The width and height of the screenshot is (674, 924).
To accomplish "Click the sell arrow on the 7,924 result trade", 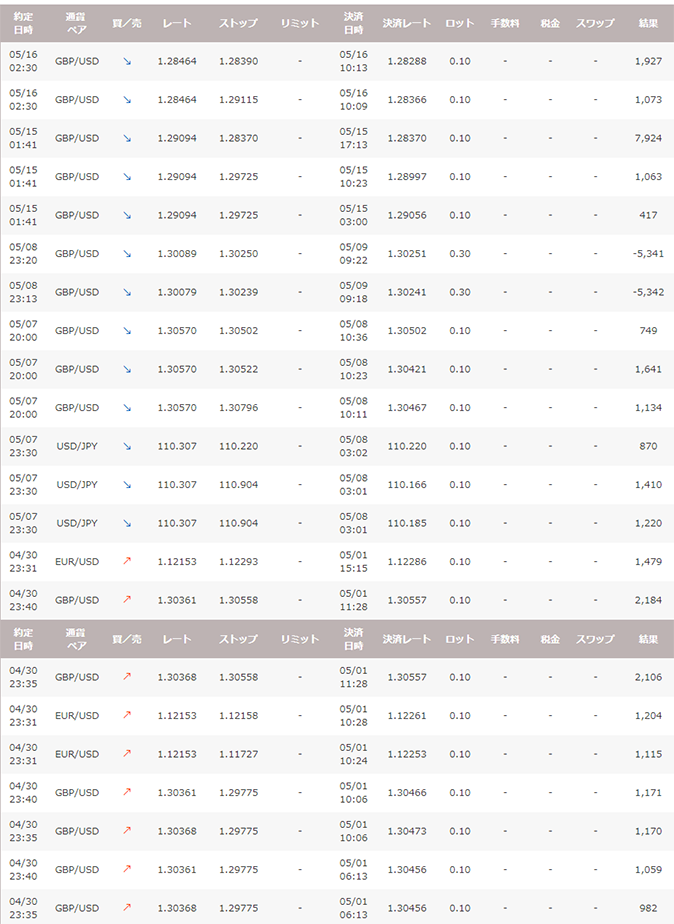I will pos(127,138).
